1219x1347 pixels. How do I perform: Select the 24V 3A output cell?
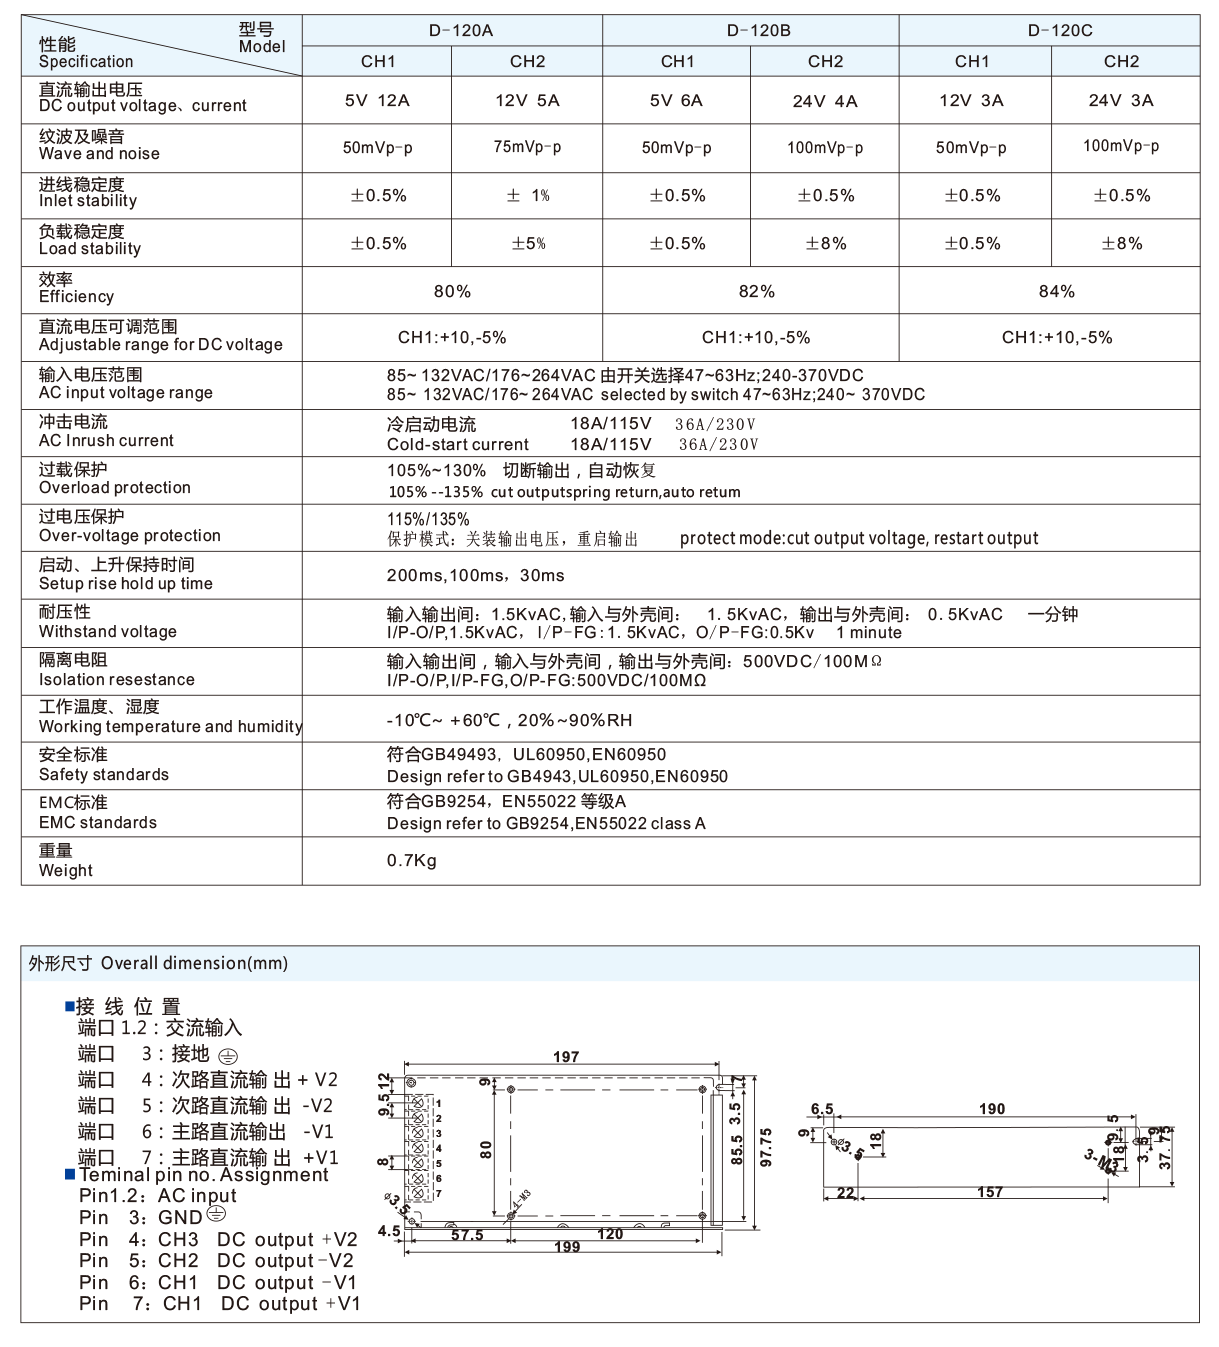pos(1122,100)
